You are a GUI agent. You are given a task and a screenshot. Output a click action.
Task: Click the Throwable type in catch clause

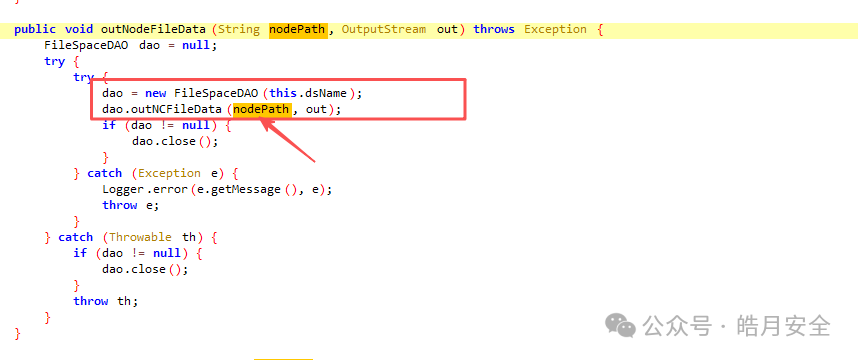[x=140, y=237]
